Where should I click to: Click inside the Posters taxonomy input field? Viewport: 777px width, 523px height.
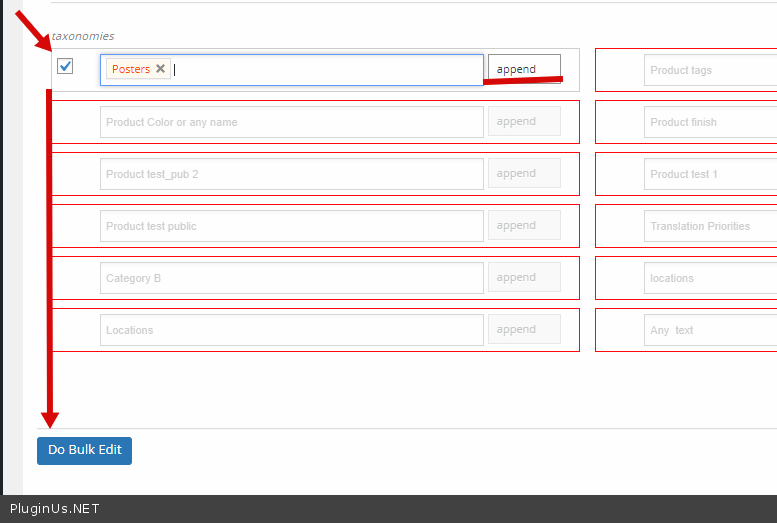(x=320, y=70)
